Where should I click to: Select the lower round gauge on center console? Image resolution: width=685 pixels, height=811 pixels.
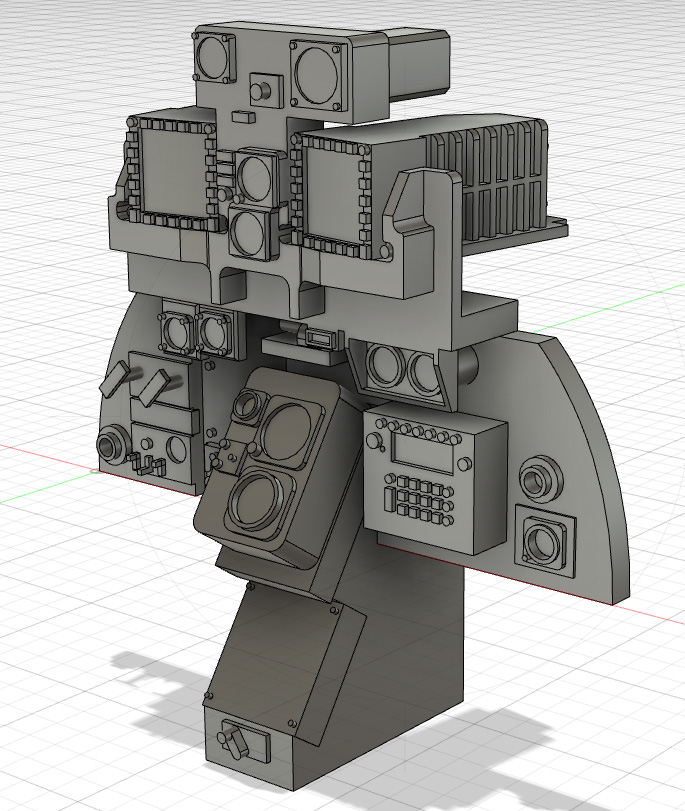tap(257, 501)
